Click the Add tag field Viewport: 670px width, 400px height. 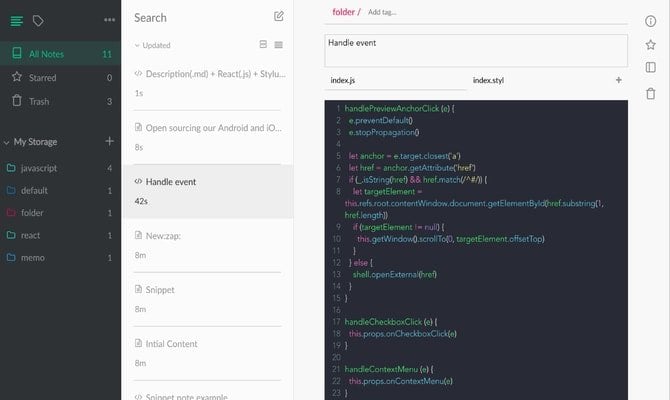point(382,12)
